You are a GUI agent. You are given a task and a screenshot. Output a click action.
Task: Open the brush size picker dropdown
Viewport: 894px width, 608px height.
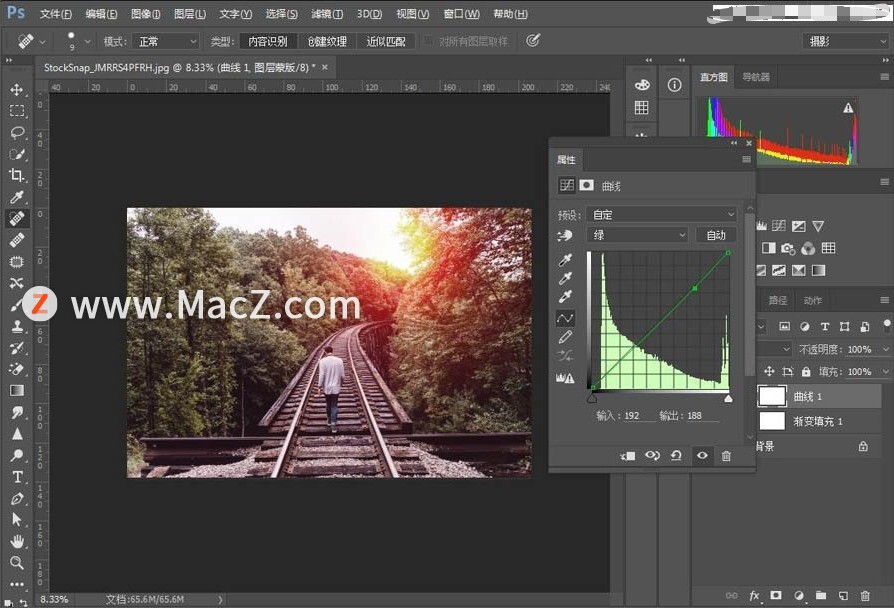[x=87, y=41]
